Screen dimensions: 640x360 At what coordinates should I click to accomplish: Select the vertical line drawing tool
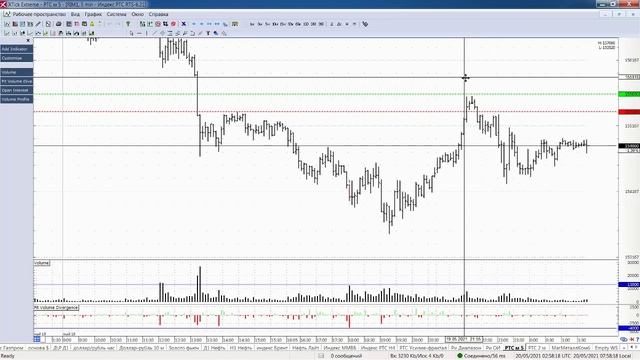click(x=147, y=33)
